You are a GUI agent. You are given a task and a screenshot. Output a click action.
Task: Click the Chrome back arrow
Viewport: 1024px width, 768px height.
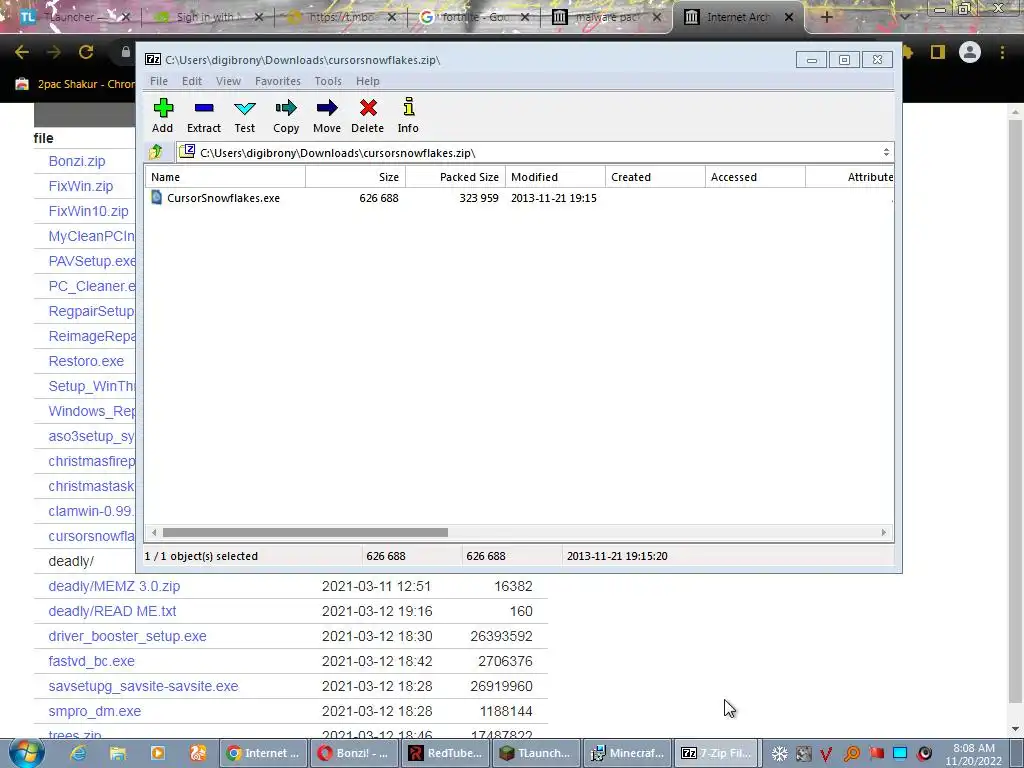click(x=22, y=52)
